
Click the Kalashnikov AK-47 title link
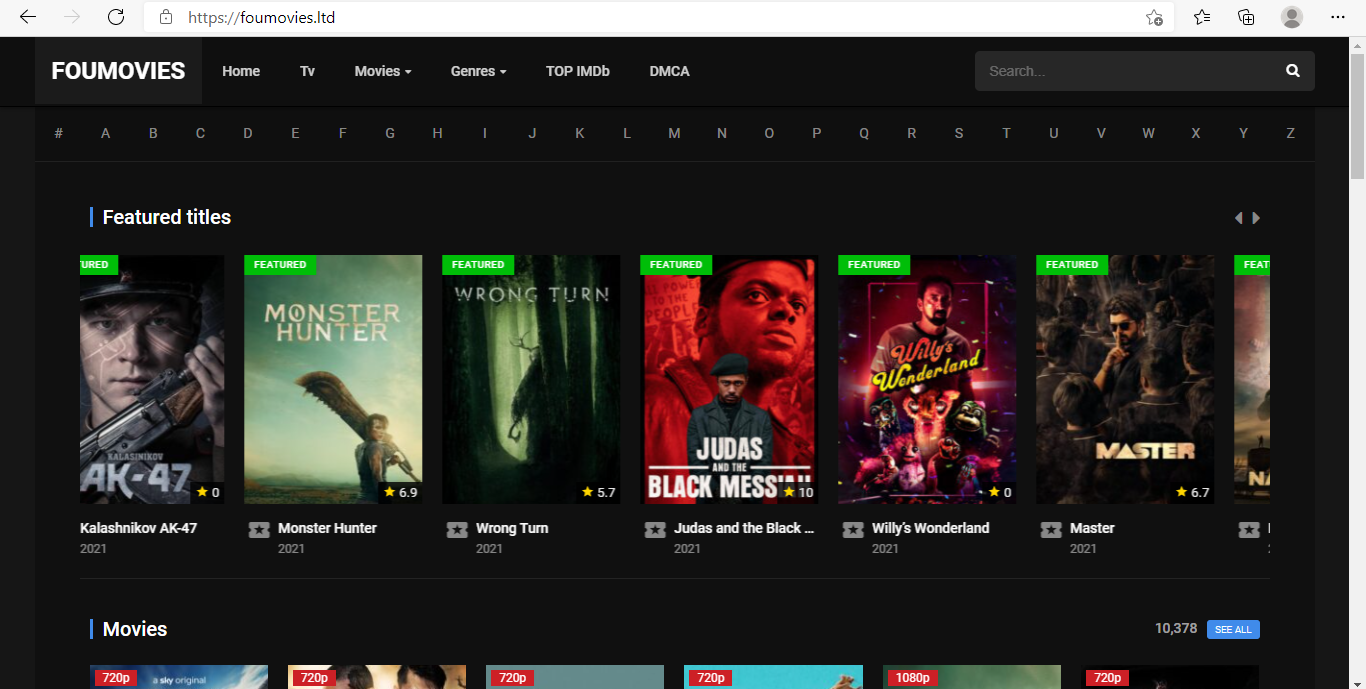tap(138, 528)
